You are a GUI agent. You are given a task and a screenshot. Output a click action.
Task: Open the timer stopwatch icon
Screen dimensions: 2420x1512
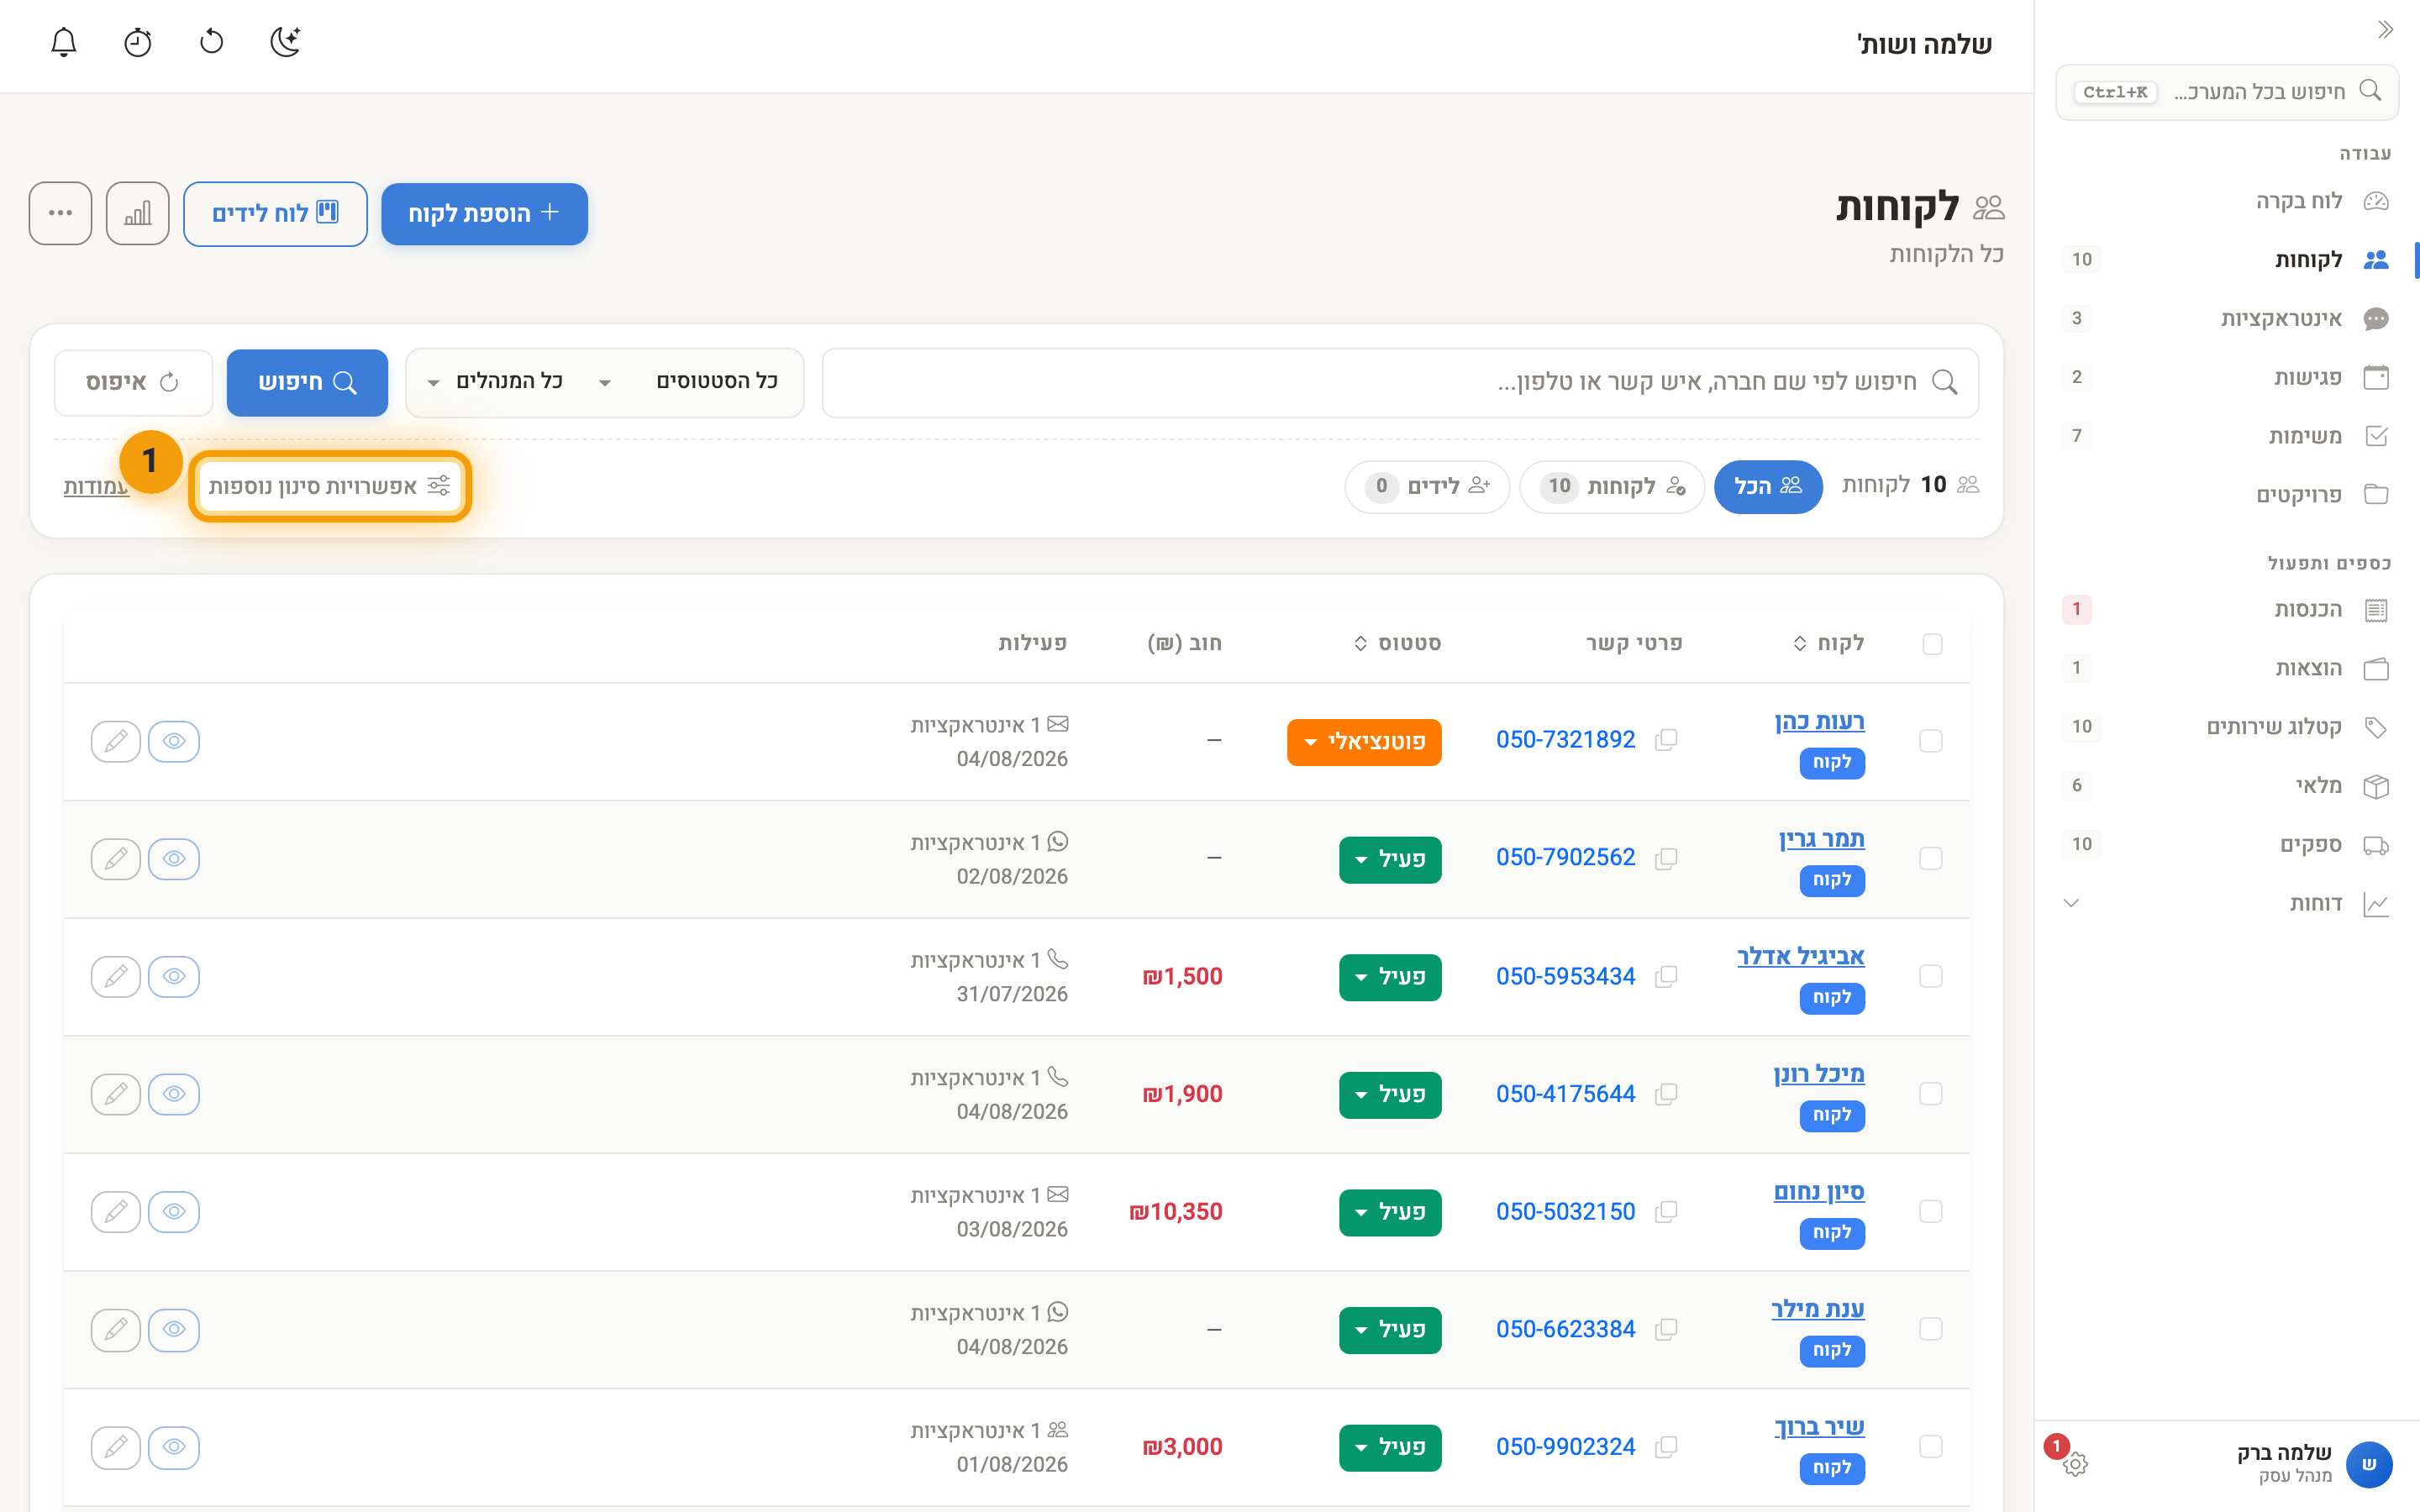[x=137, y=42]
